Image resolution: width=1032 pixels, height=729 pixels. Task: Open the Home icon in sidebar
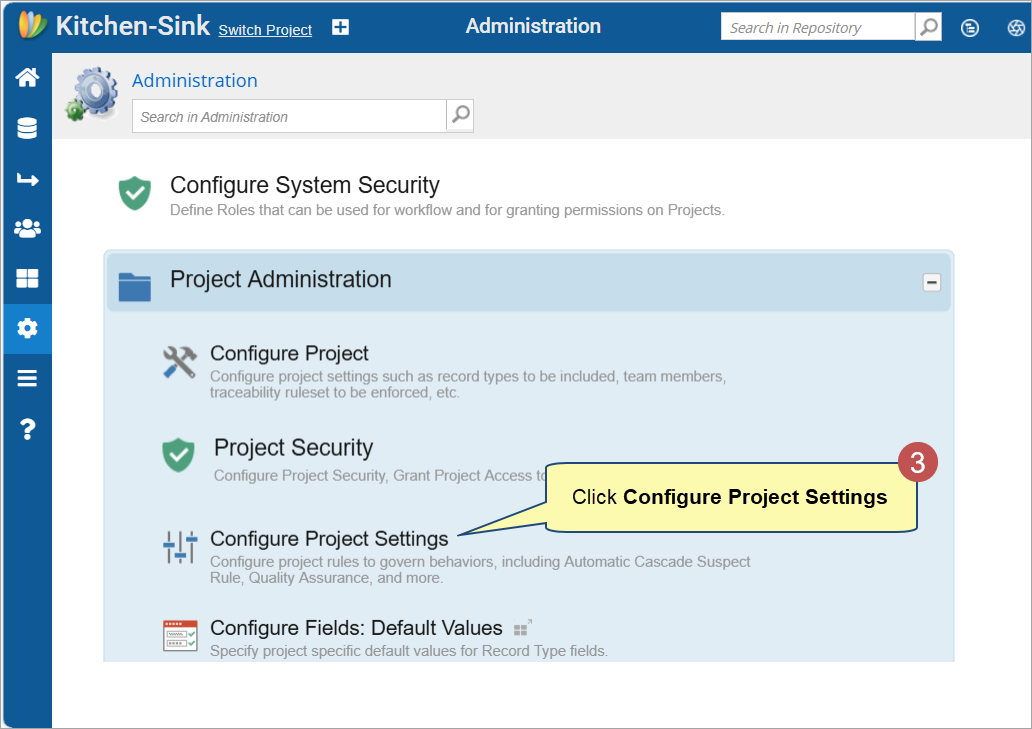[x=27, y=78]
